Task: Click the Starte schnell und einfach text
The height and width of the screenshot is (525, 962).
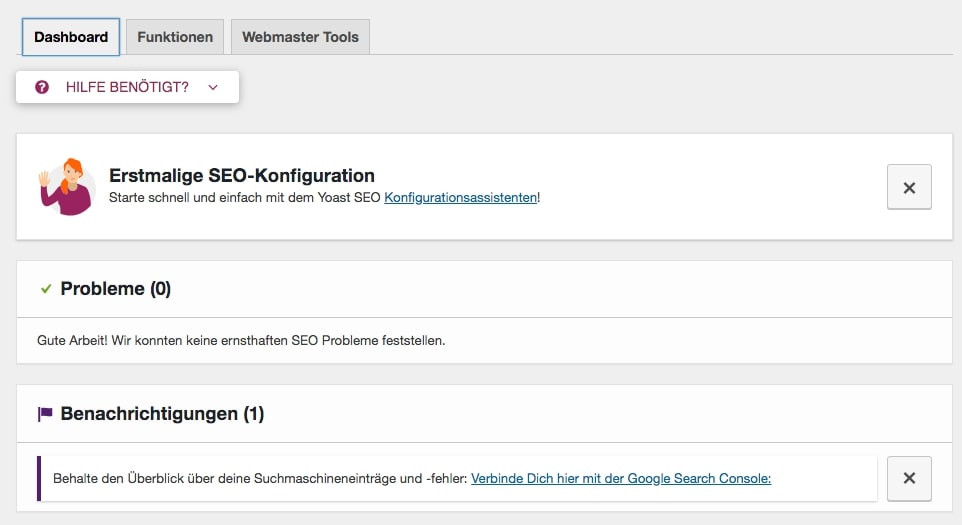Action: [x=245, y=197]
